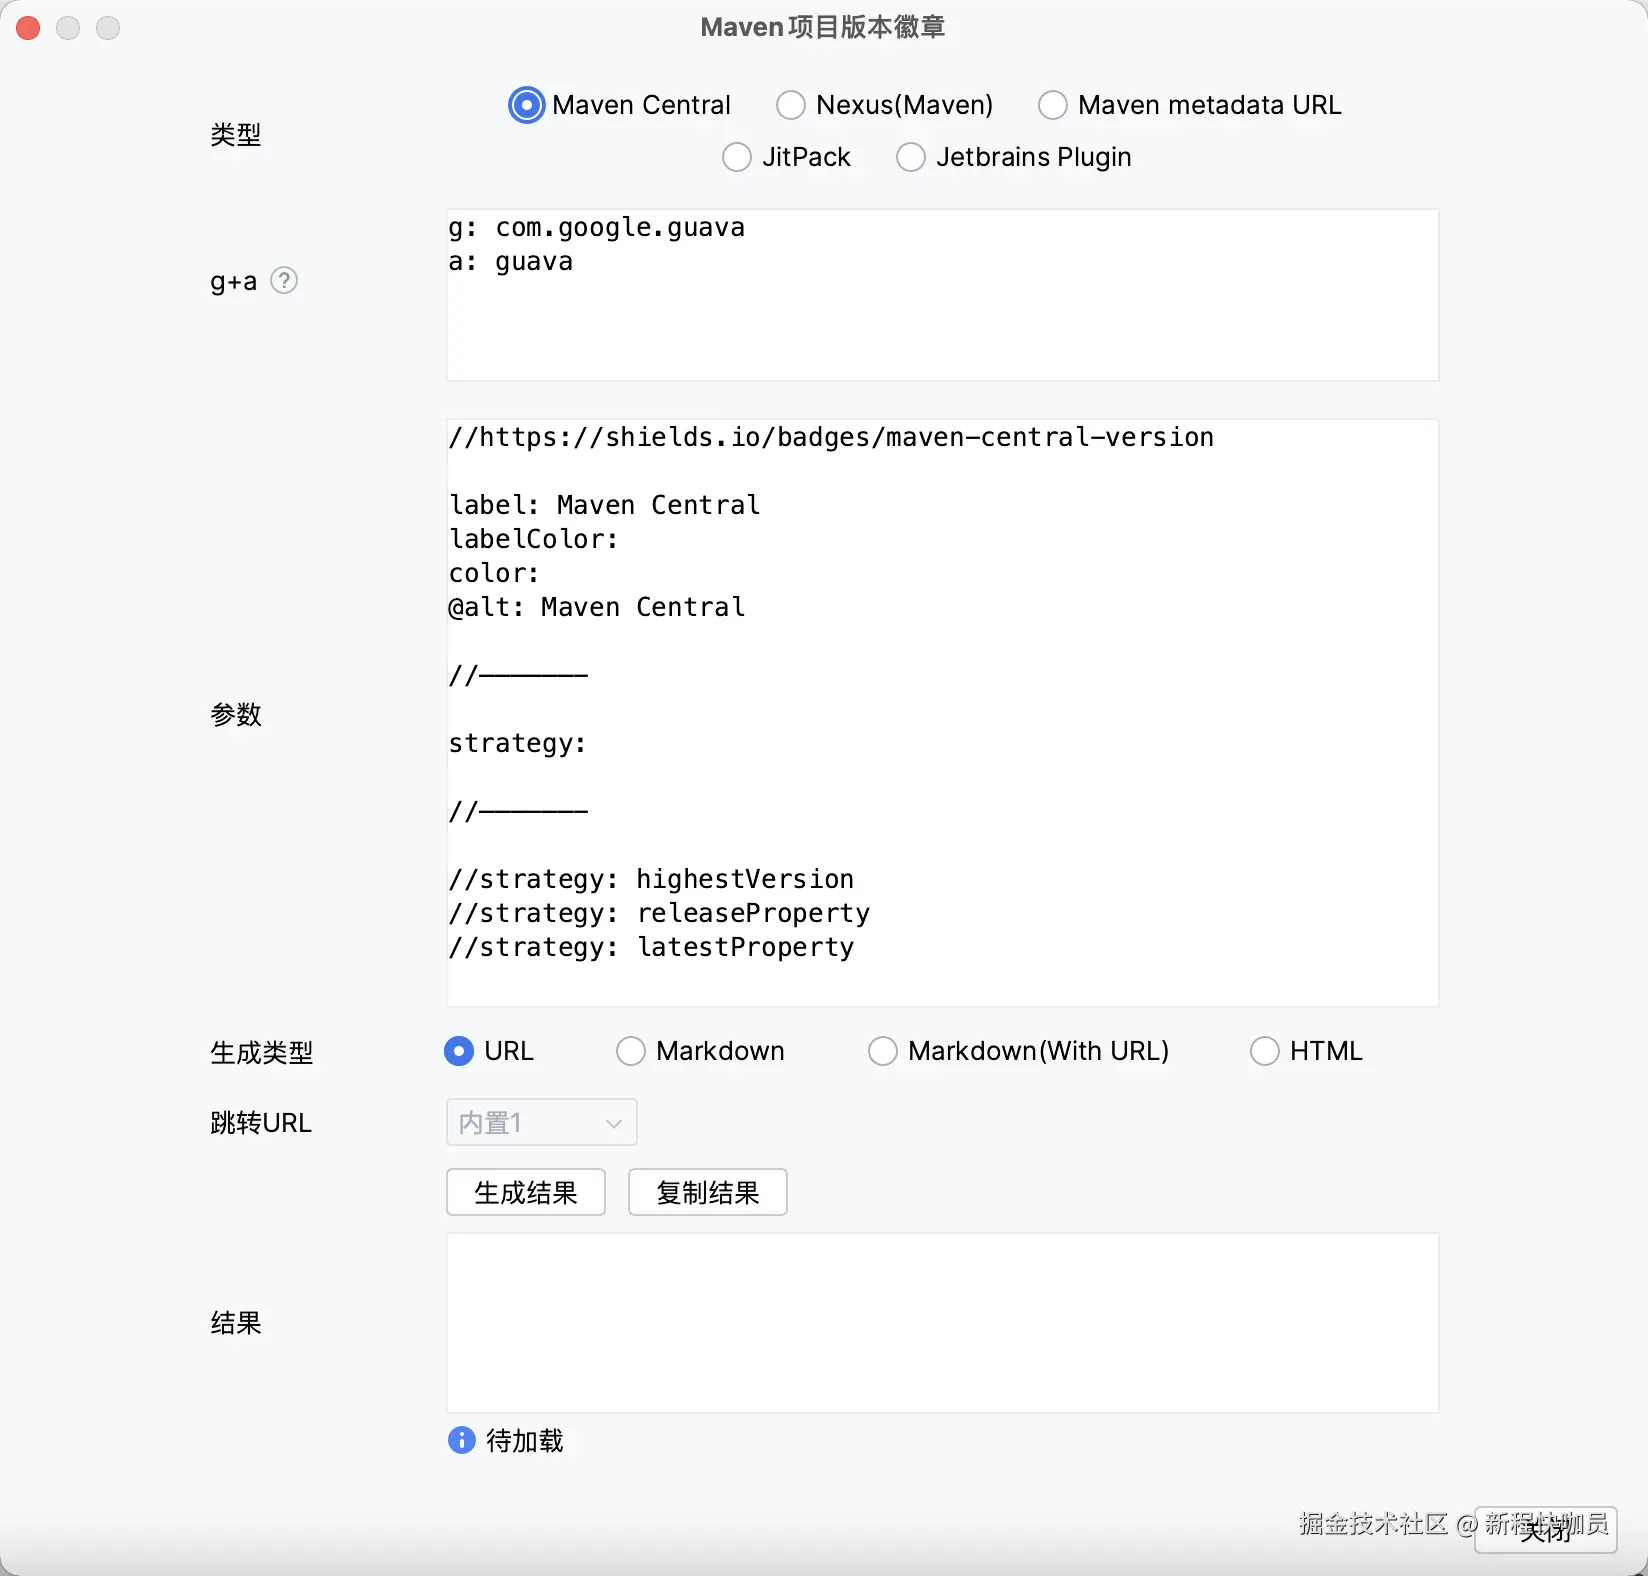1648x1576 pixels.
Task: Click the 'color:' parameter line
Action: (495, 573)
